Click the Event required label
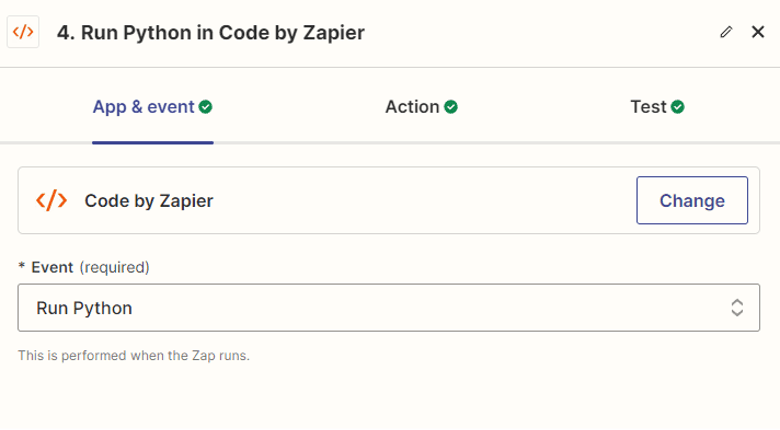 pos(84,267)
